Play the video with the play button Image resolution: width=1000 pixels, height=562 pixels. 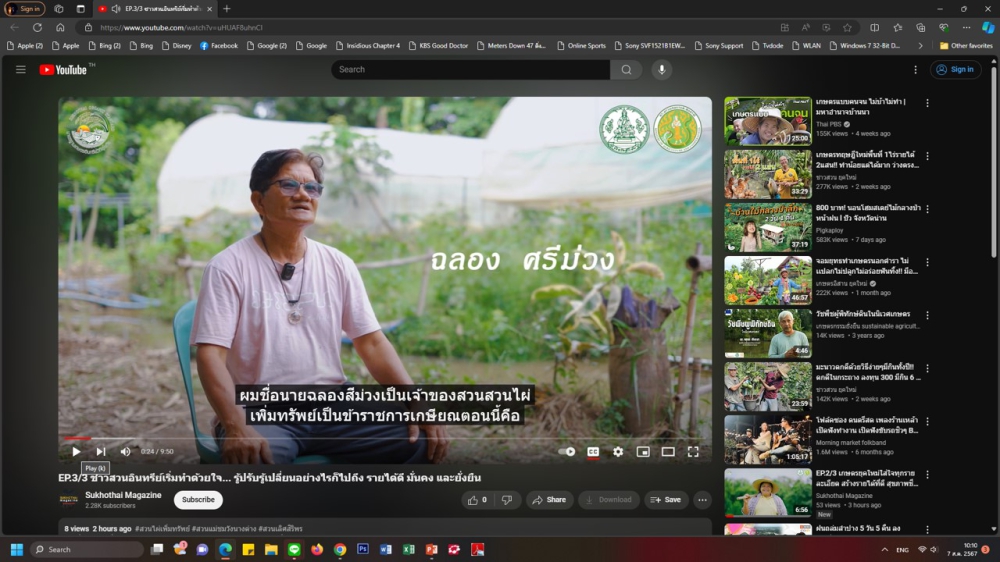tap(76, 452)
